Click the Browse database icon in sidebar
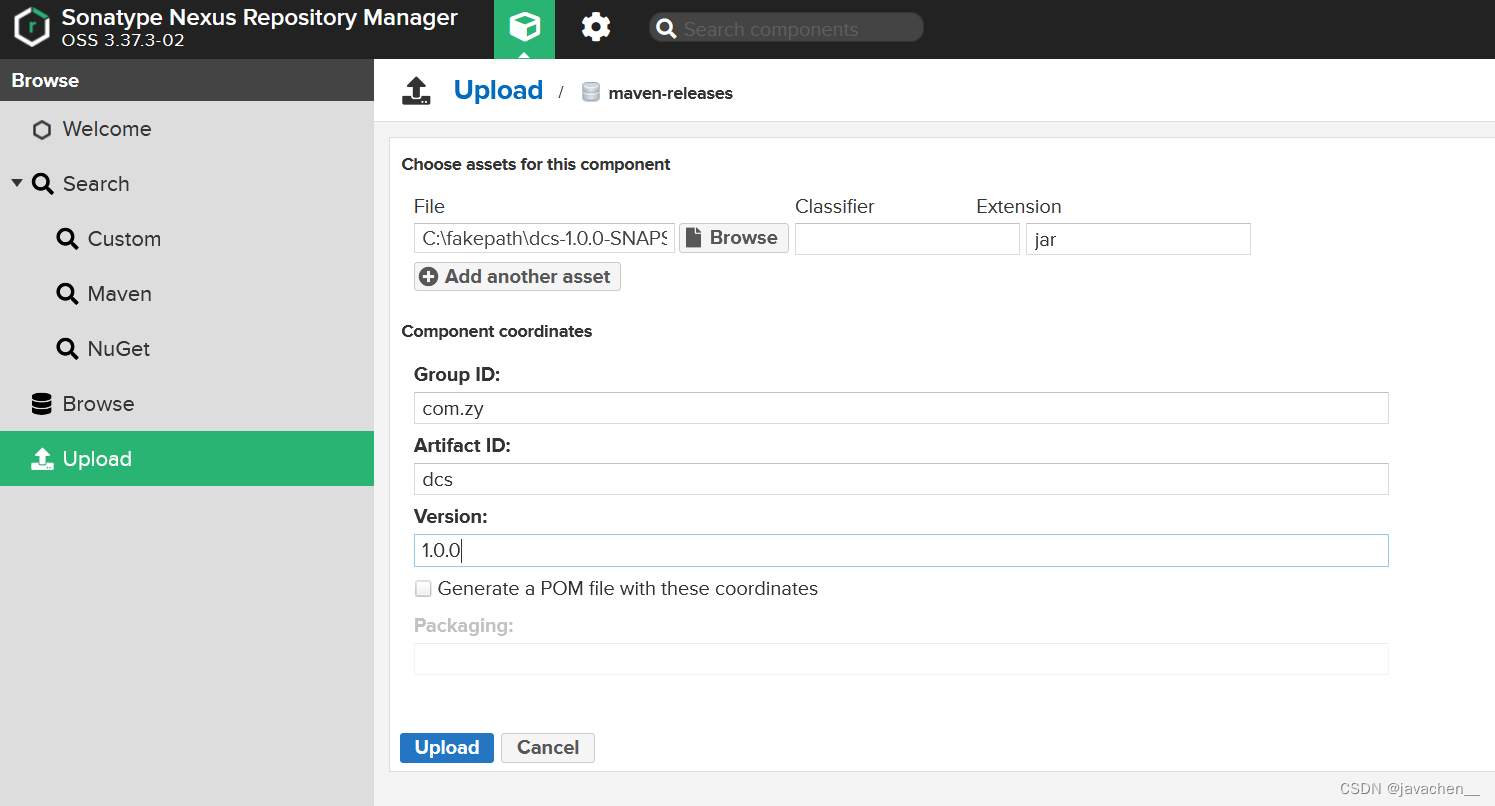 tap(41, 404)
